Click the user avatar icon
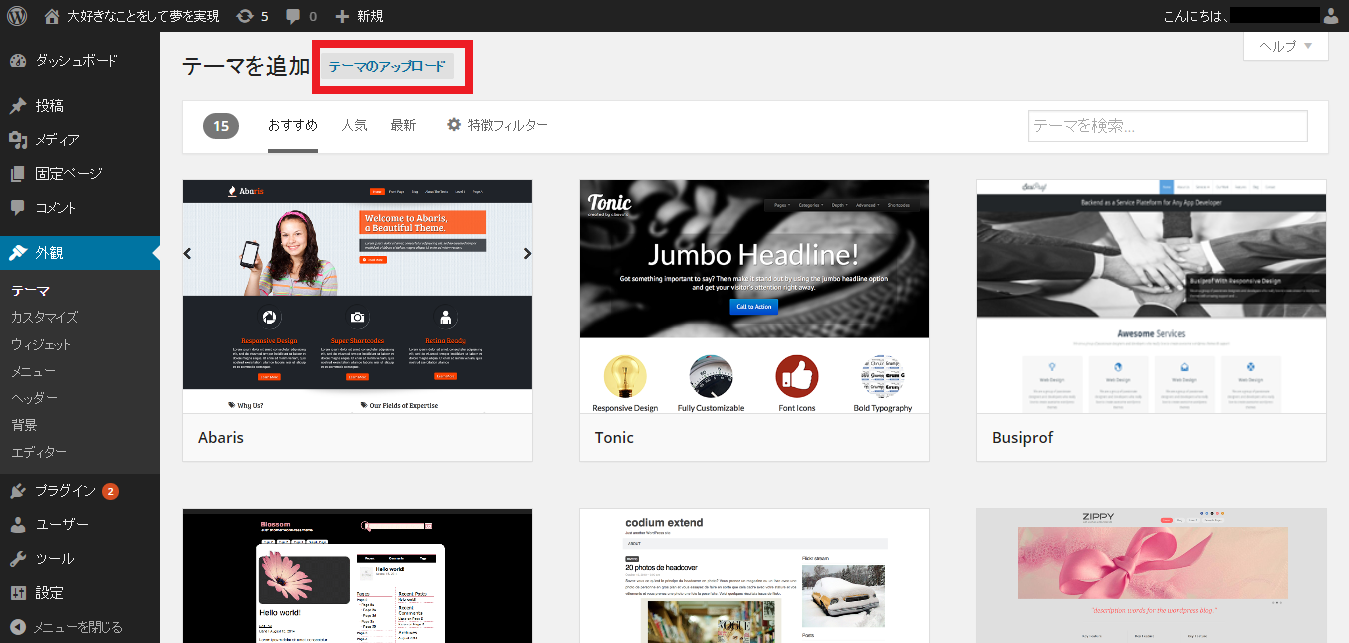Viewport: 1349px width, 643px height. [1330, 16]
